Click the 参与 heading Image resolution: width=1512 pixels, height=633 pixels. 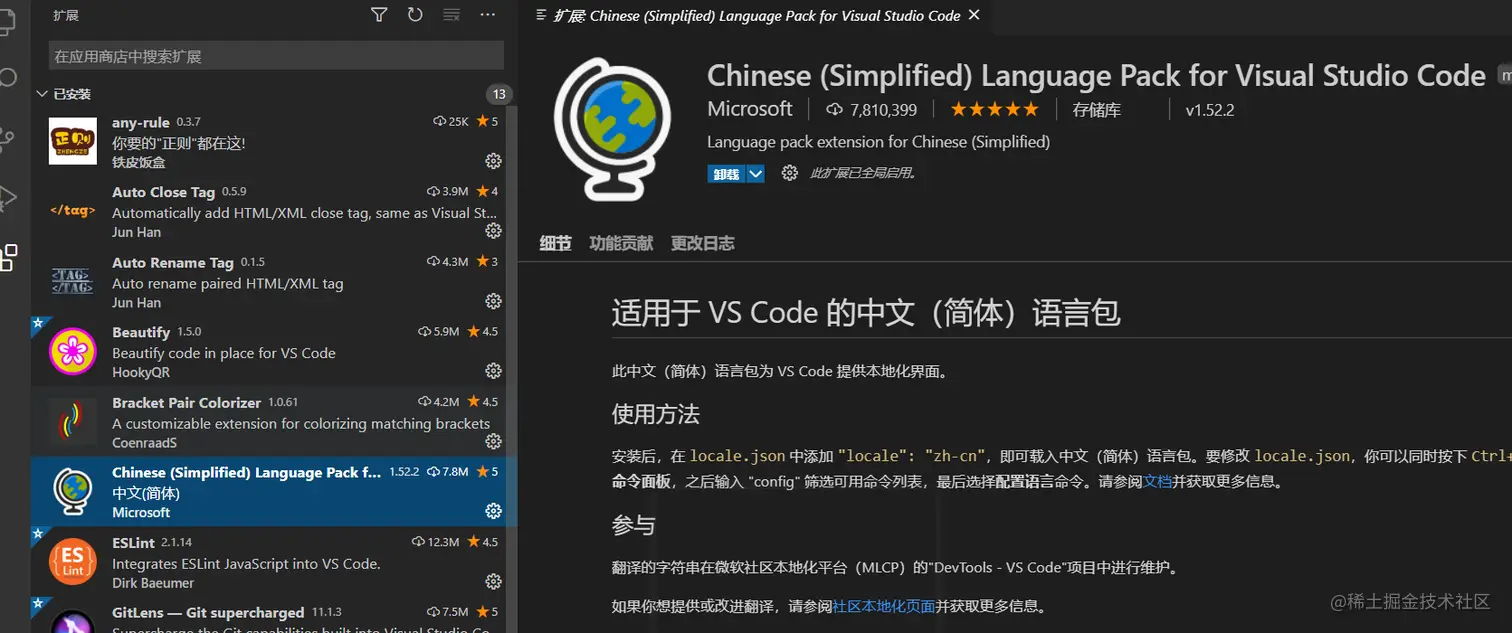click(x=634, y=525)
